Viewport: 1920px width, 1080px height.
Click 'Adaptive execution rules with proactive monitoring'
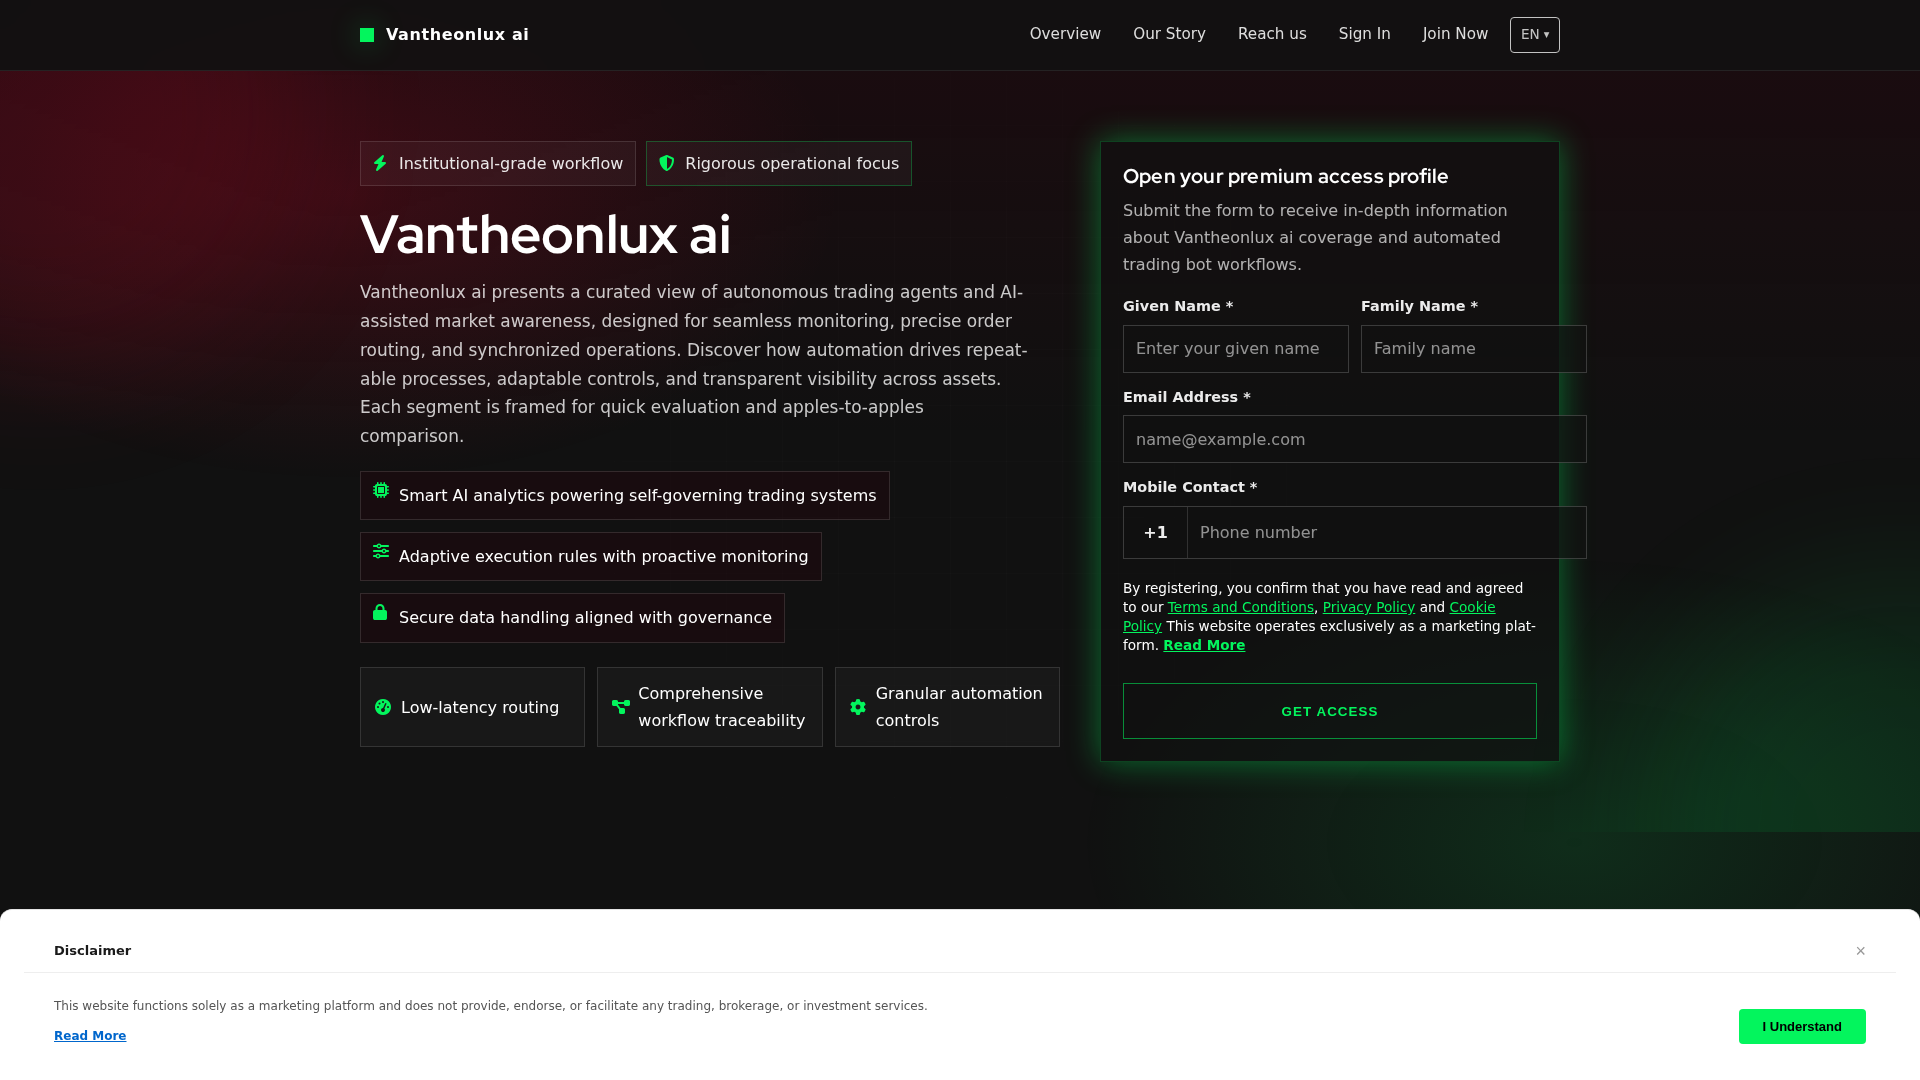click(603, 557)
